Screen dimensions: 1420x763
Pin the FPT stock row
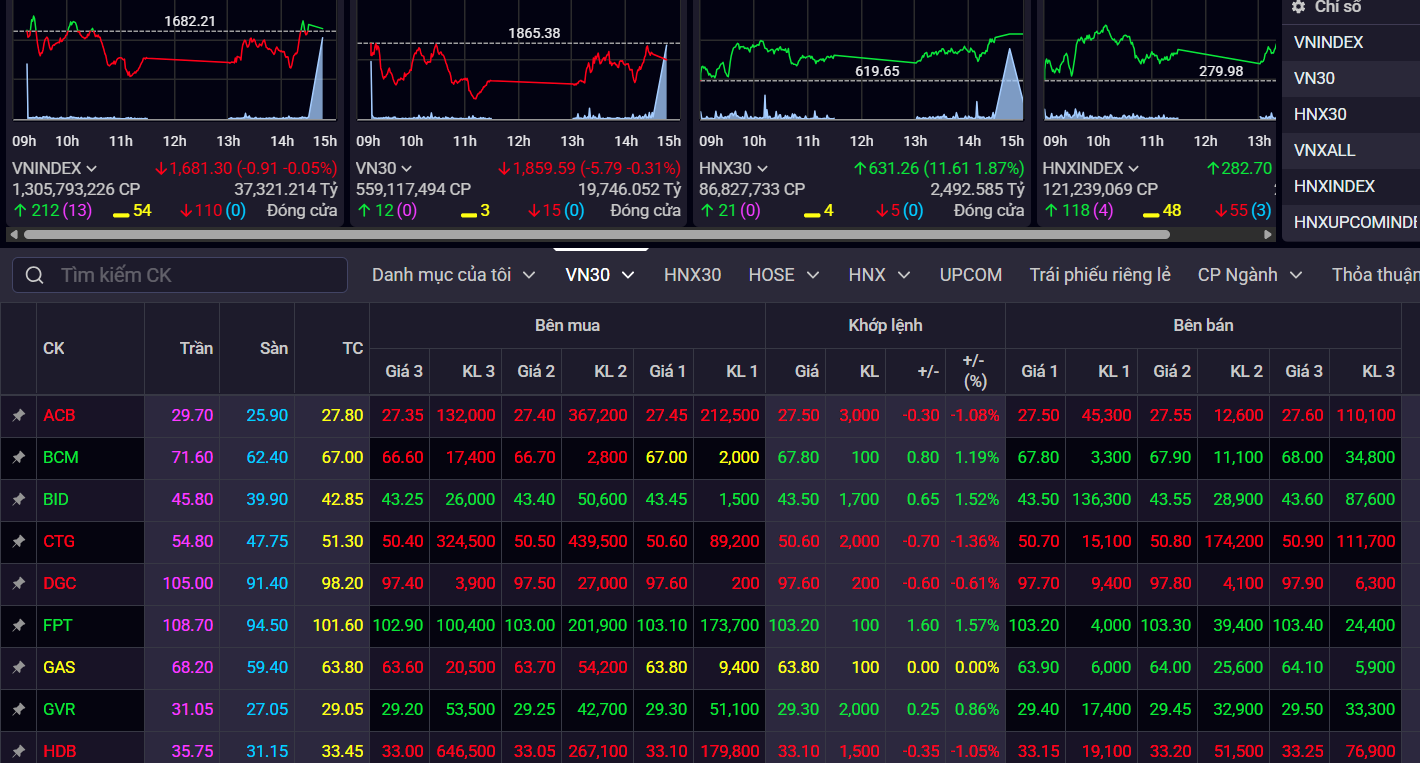(18, 625)
